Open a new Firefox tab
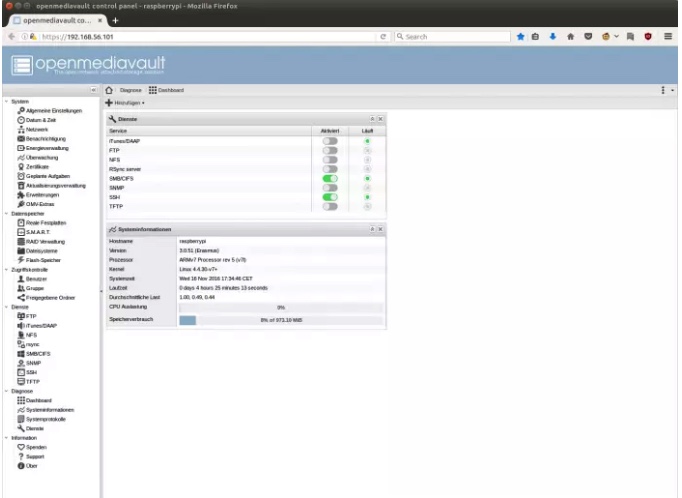 pos(115,20)
